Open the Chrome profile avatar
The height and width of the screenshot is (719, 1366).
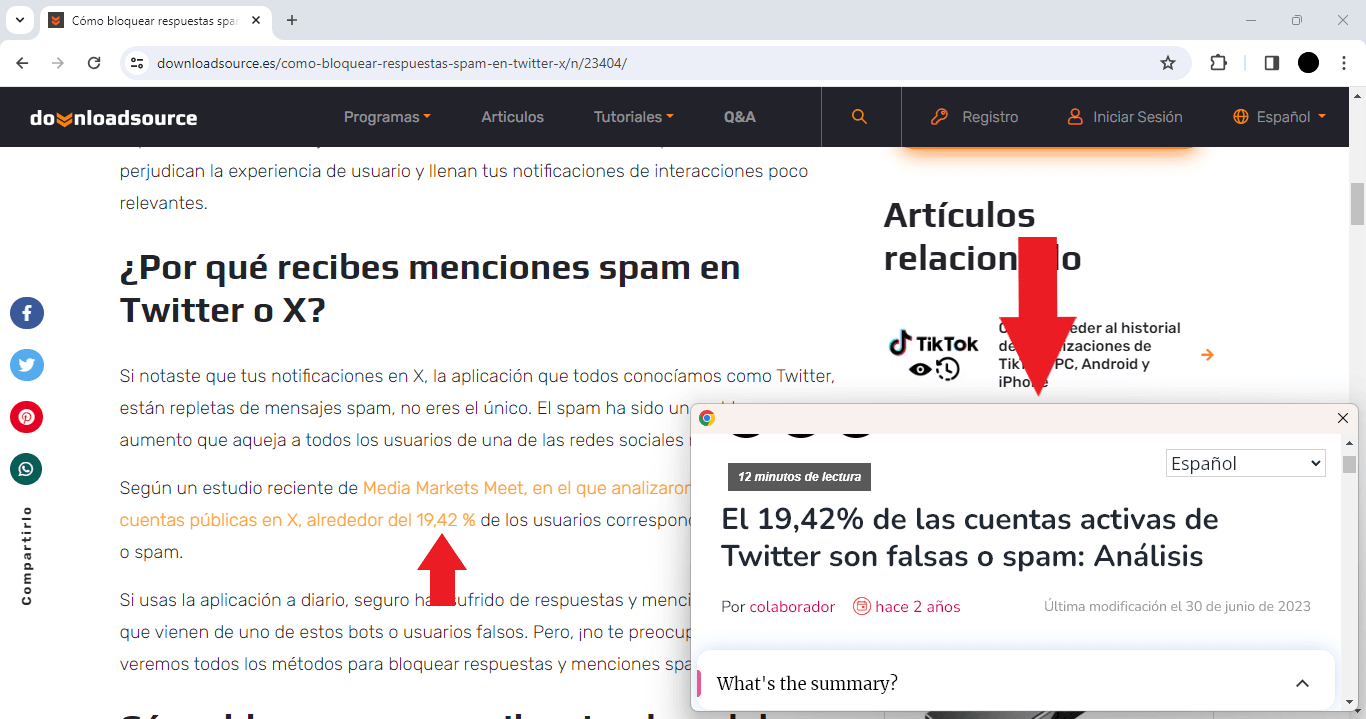coord(1308,63)
